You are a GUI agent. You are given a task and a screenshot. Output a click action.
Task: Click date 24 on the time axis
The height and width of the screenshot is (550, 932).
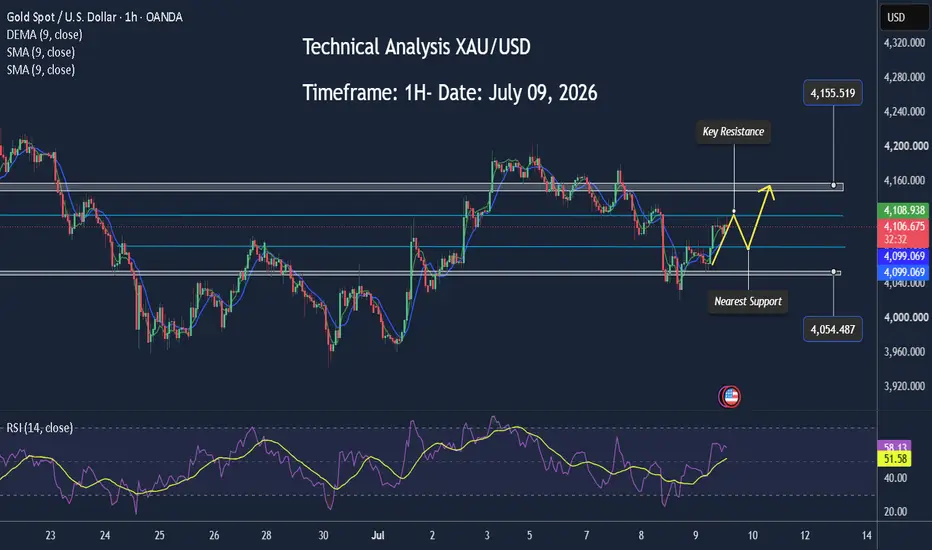pos(105,536)
